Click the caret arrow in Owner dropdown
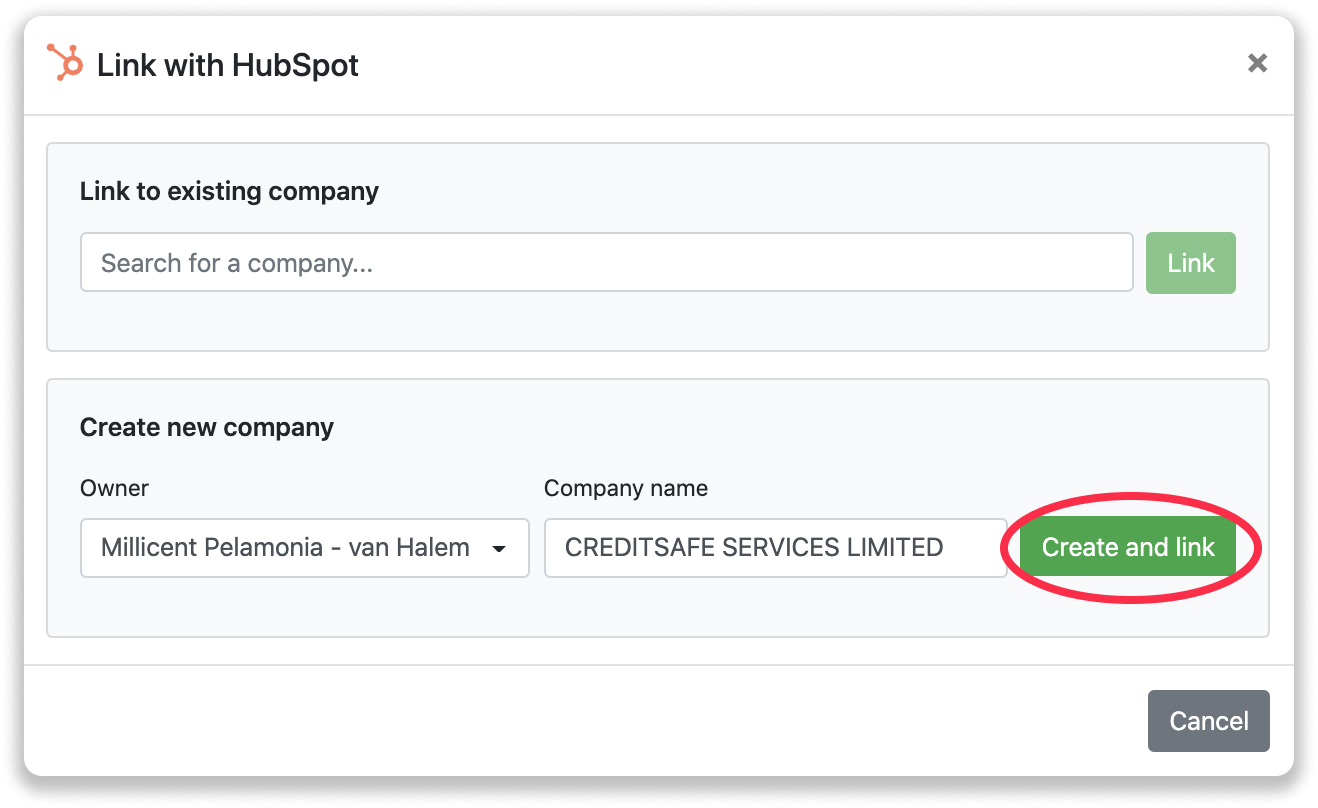 (498, 548)
